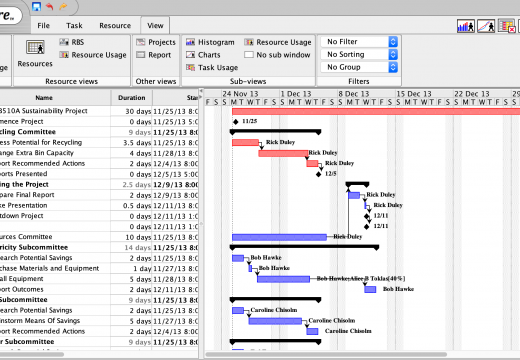Screen dimensions: 520x360
Task: Click the Name column header
Action: tap(44, 98)
